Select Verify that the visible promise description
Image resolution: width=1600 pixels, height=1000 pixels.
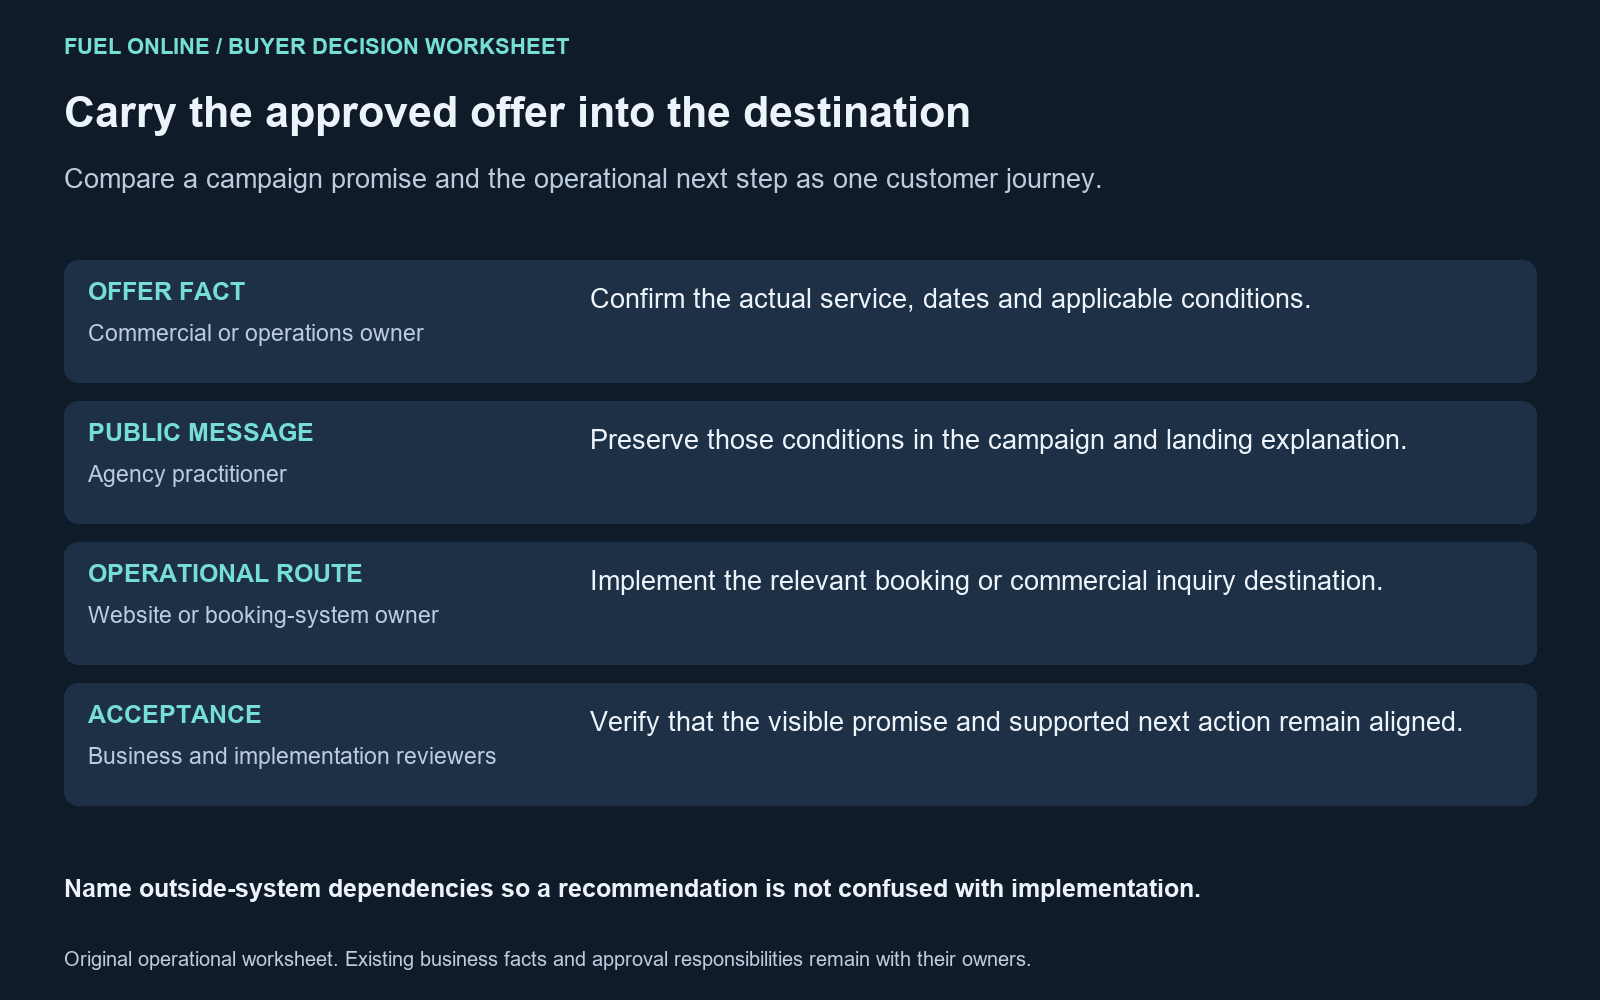pyautogui.click(x=1026, y=722)
